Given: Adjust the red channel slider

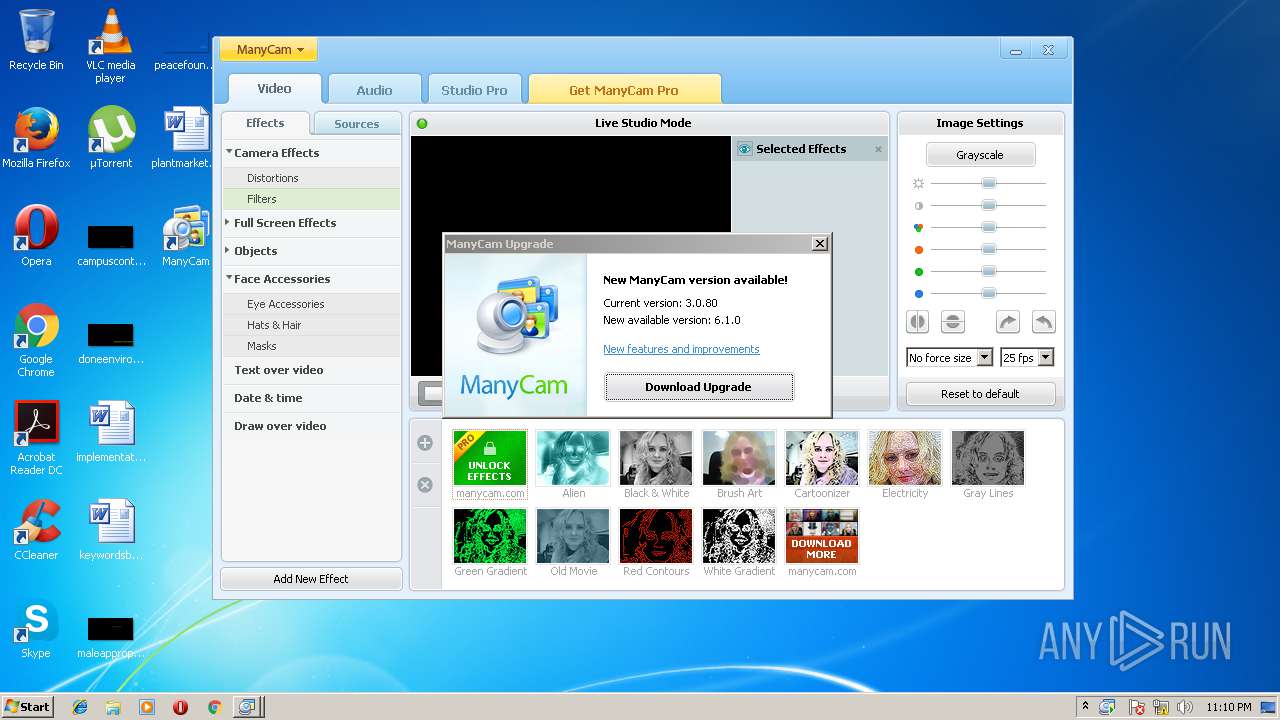Looking at the screenshot, I should tap(988, 249).
